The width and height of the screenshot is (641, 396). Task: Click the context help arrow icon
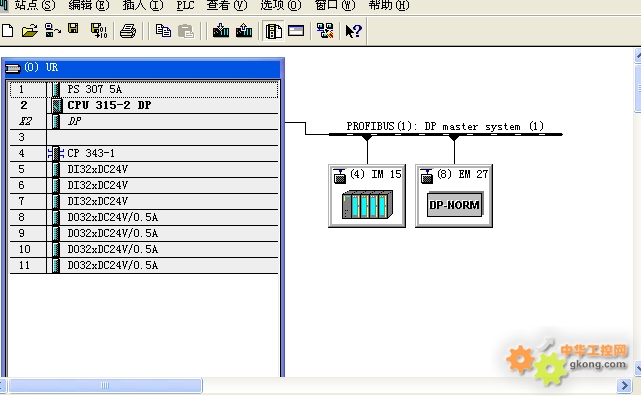[354, 31]
